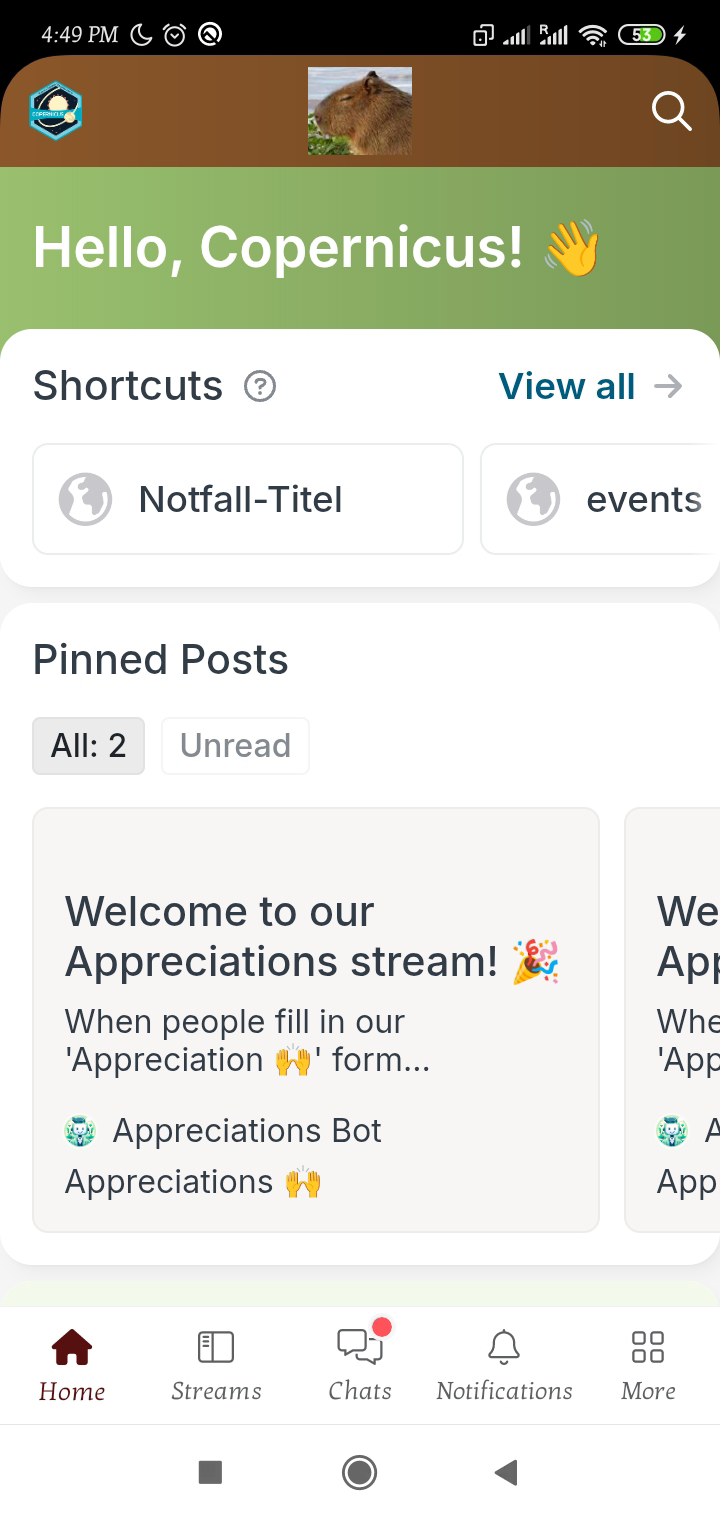The height and width of the screenshot is (1520, 720).
Task: Tap the Appreciations Bot avatar icon
Action: coord(81,1131)
